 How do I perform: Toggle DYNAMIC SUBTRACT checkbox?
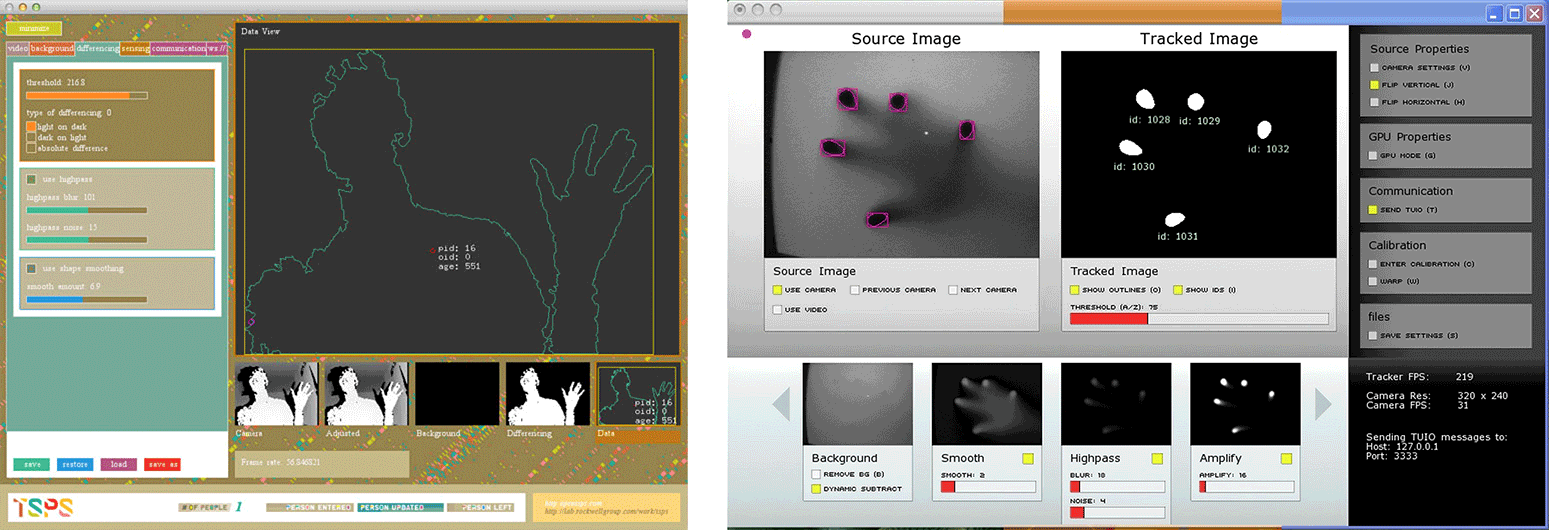[x=816, y=489]
